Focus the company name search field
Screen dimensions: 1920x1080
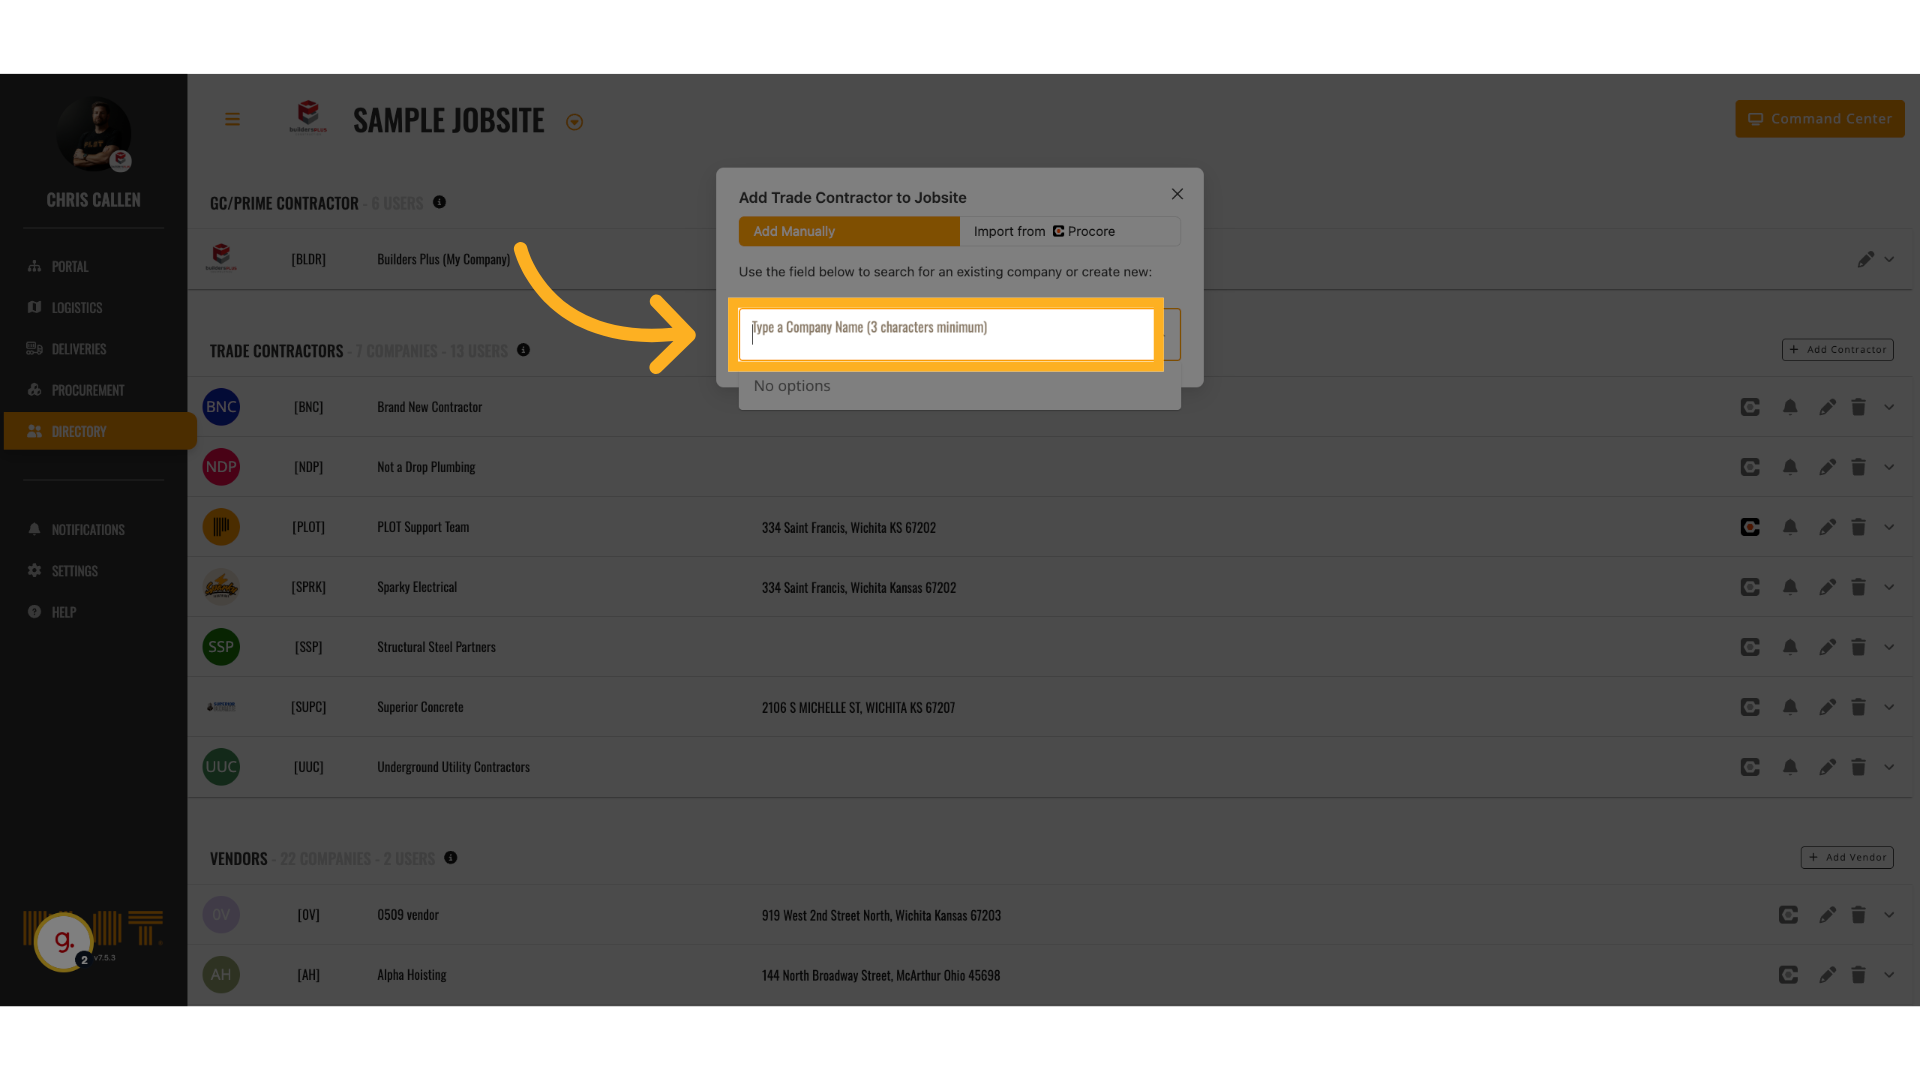coord(945,333)
